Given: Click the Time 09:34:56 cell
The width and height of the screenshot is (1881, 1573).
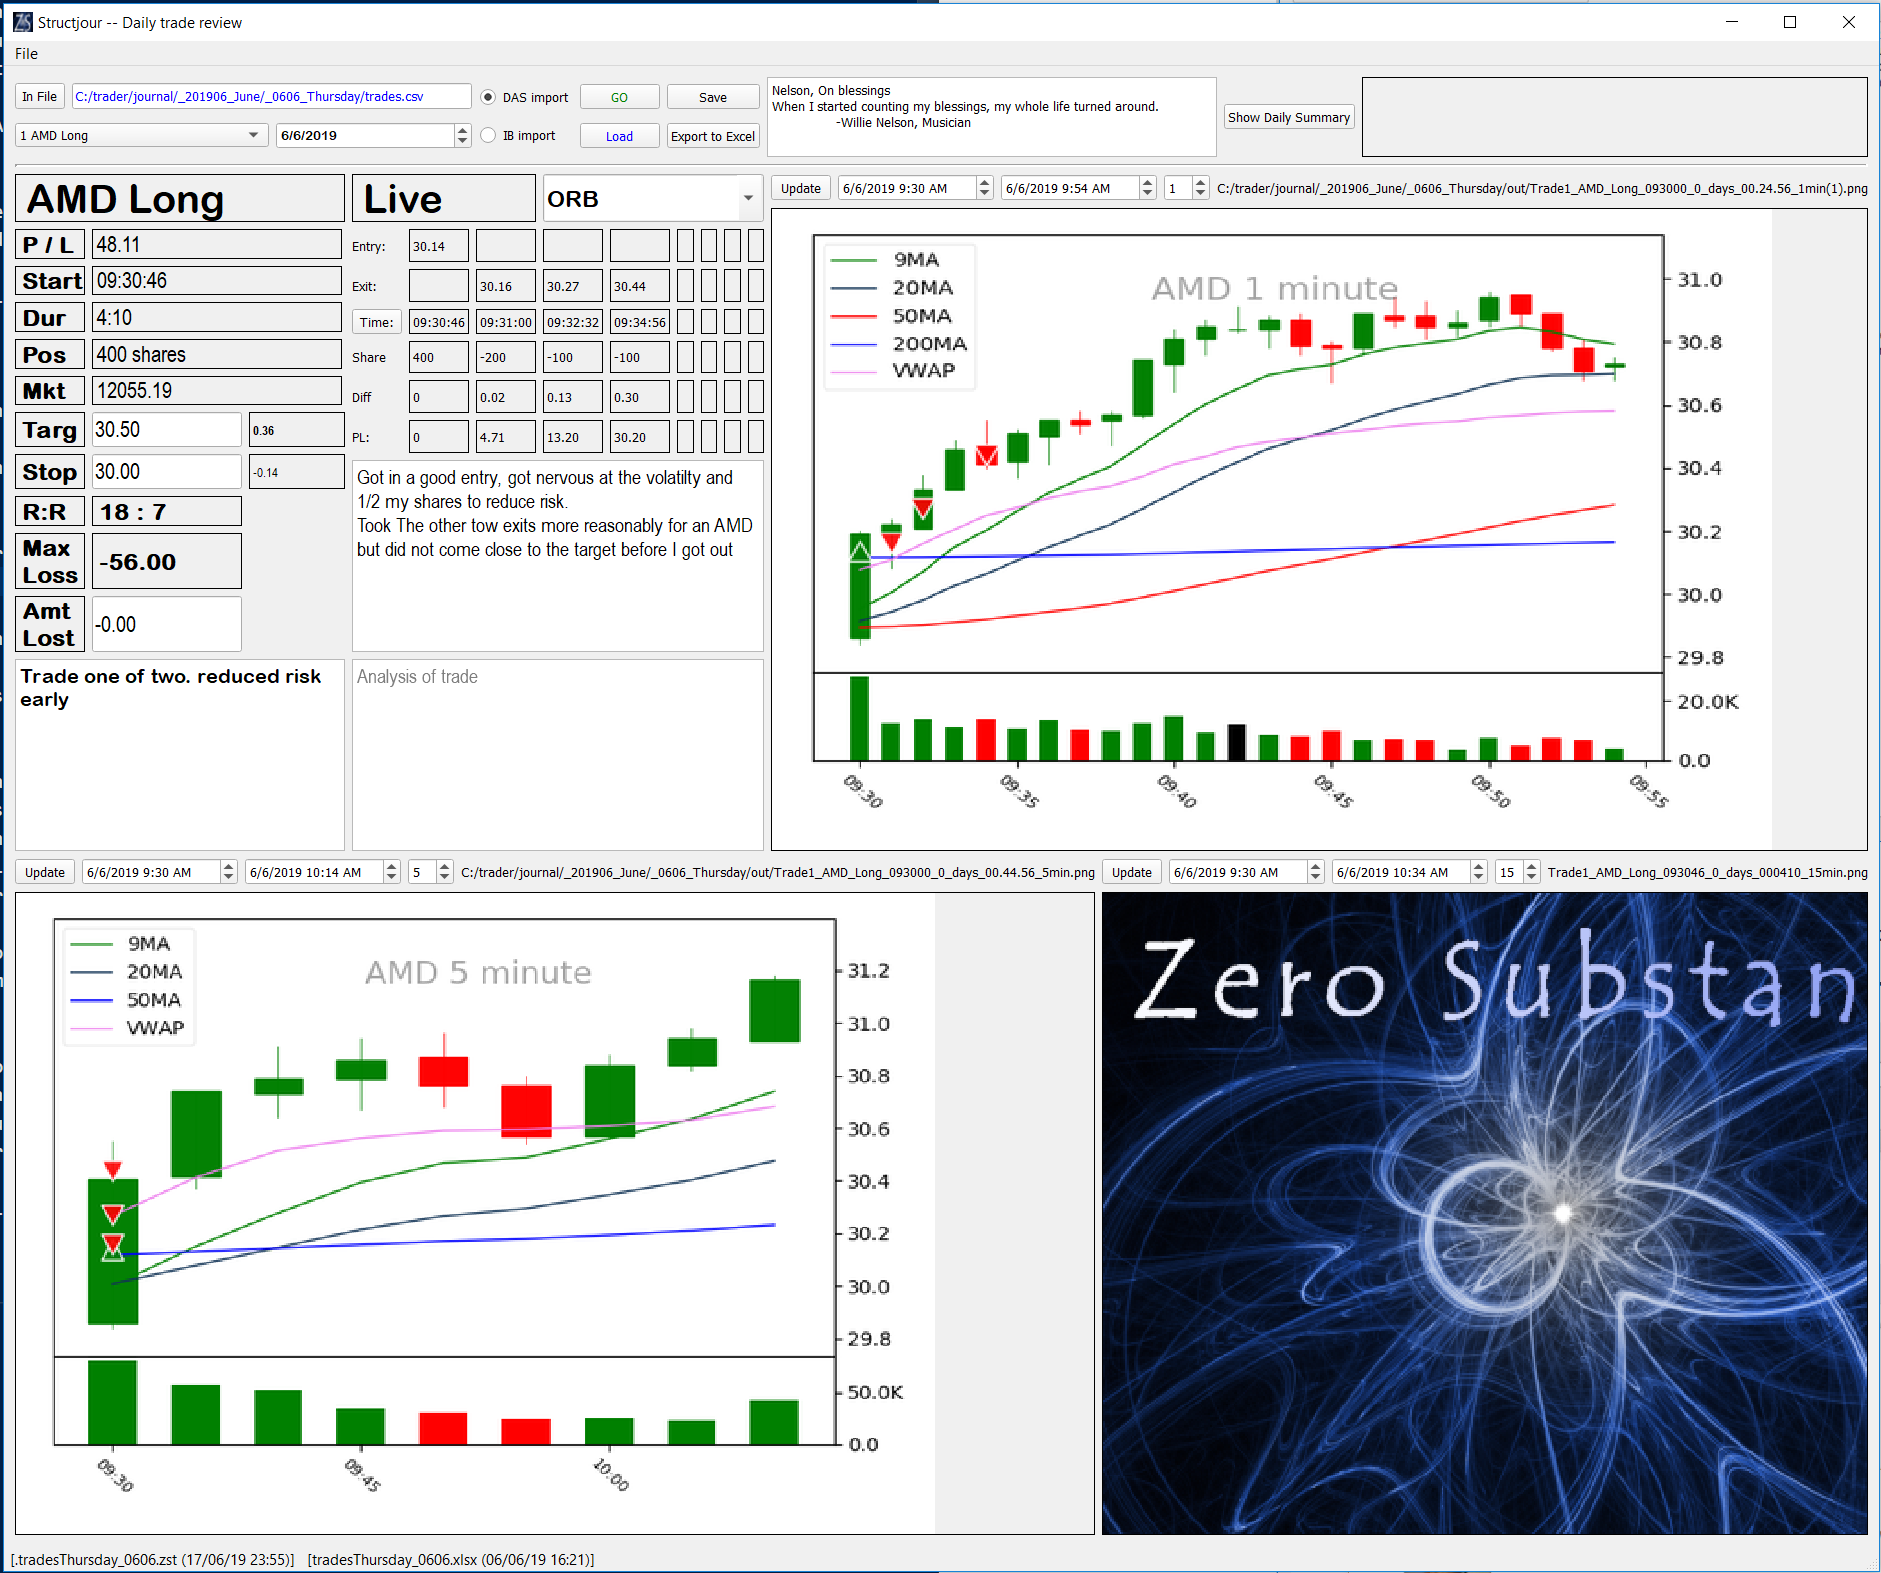Looking at the screenshot, I should [x=639, y=322].
